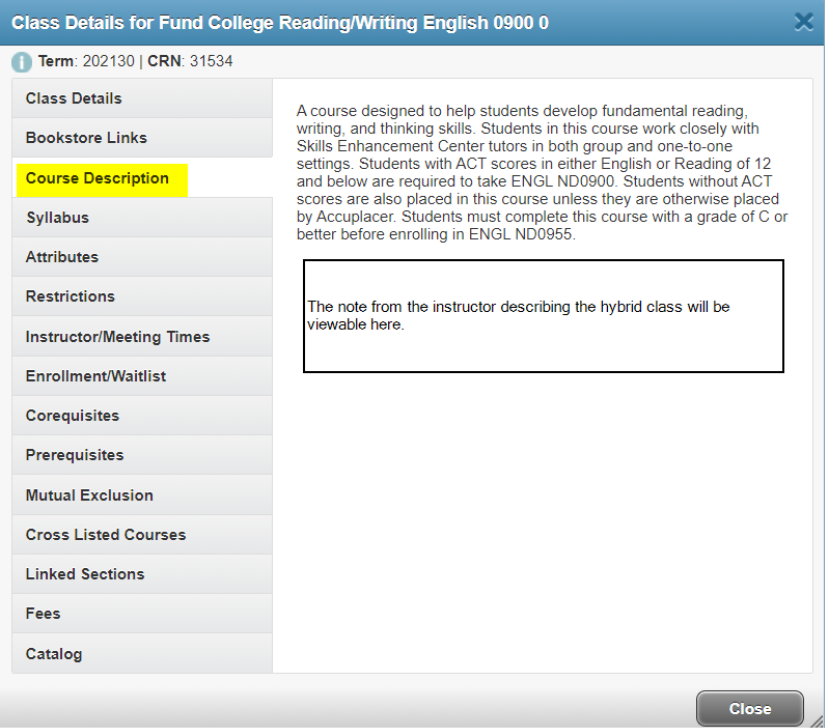The height and width of the screenshot is (728, 825).
Task: Close dialog with the X icon
Action: 802,22
